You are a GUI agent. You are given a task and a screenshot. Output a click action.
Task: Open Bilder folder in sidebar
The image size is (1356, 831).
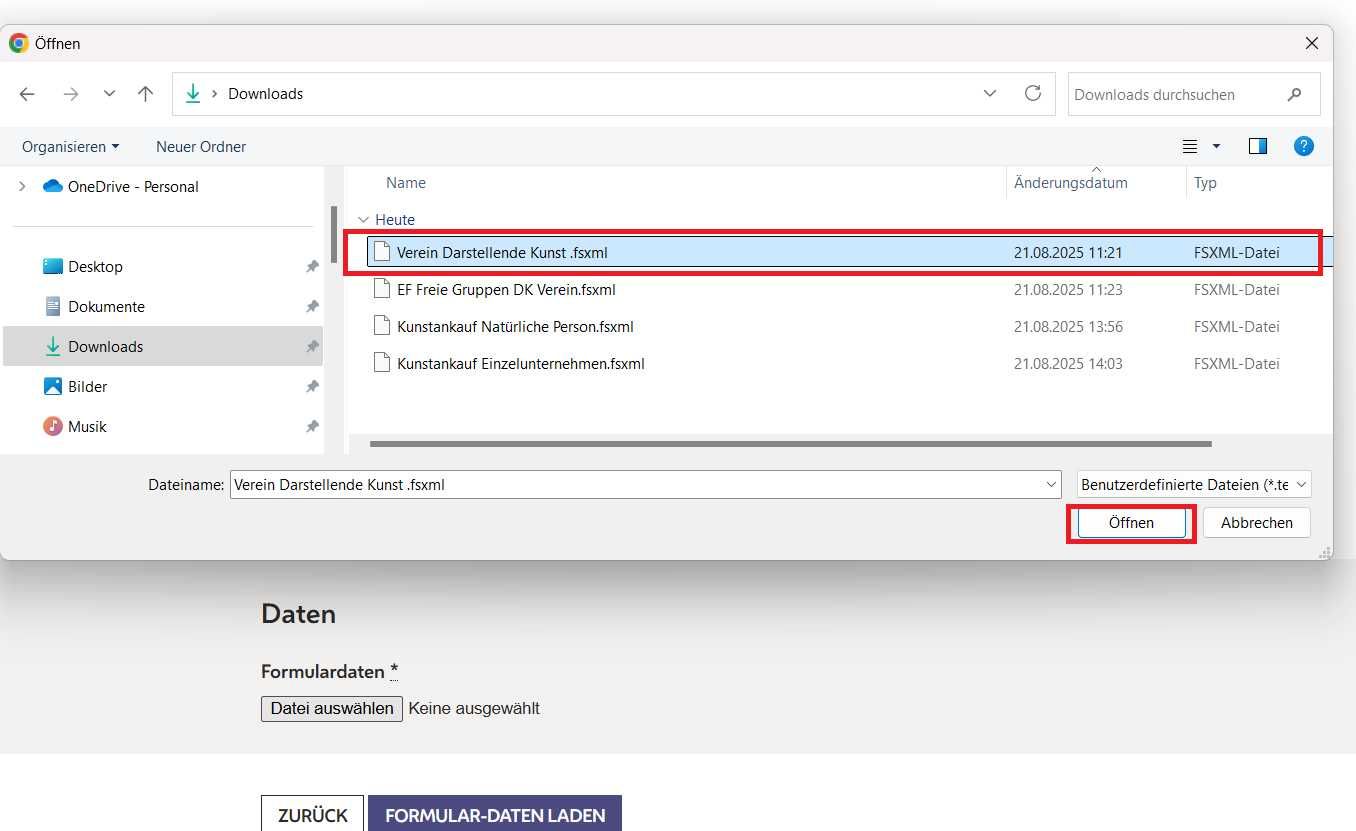pos(87,386)
